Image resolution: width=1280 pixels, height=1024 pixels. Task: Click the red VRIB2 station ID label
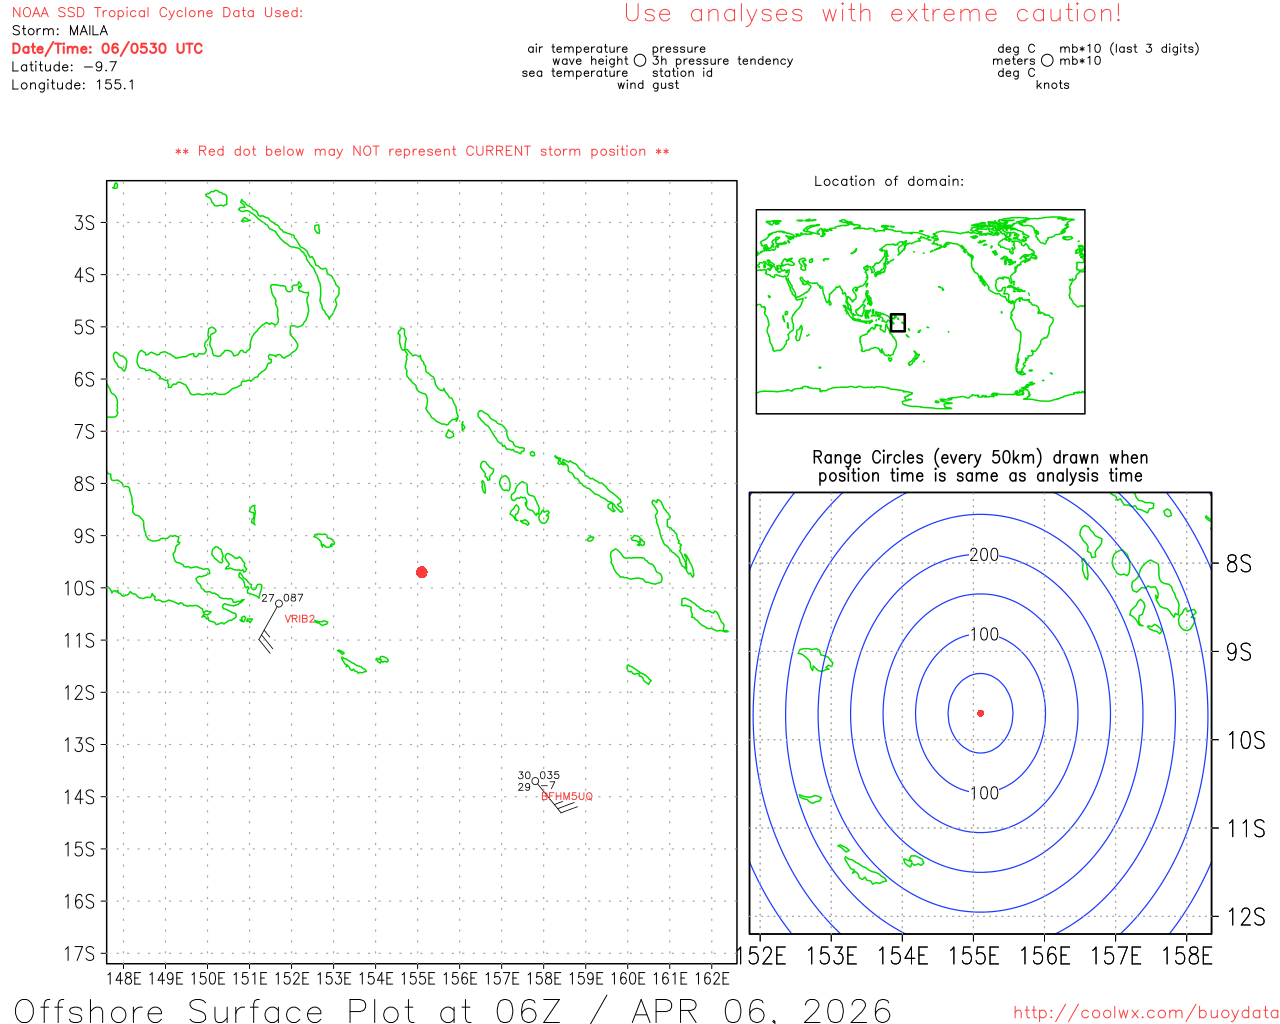299,619
